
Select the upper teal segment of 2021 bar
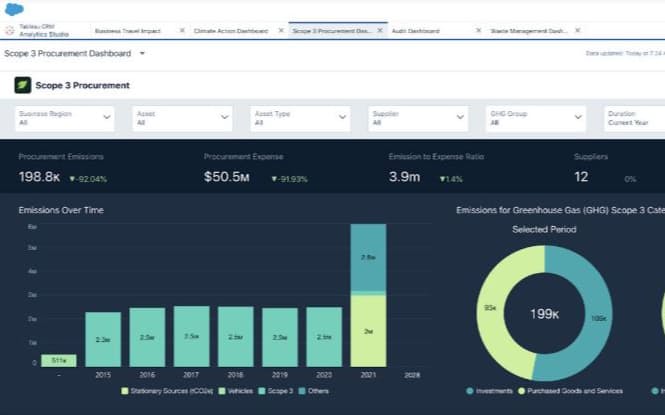click(x=368, y=258)
